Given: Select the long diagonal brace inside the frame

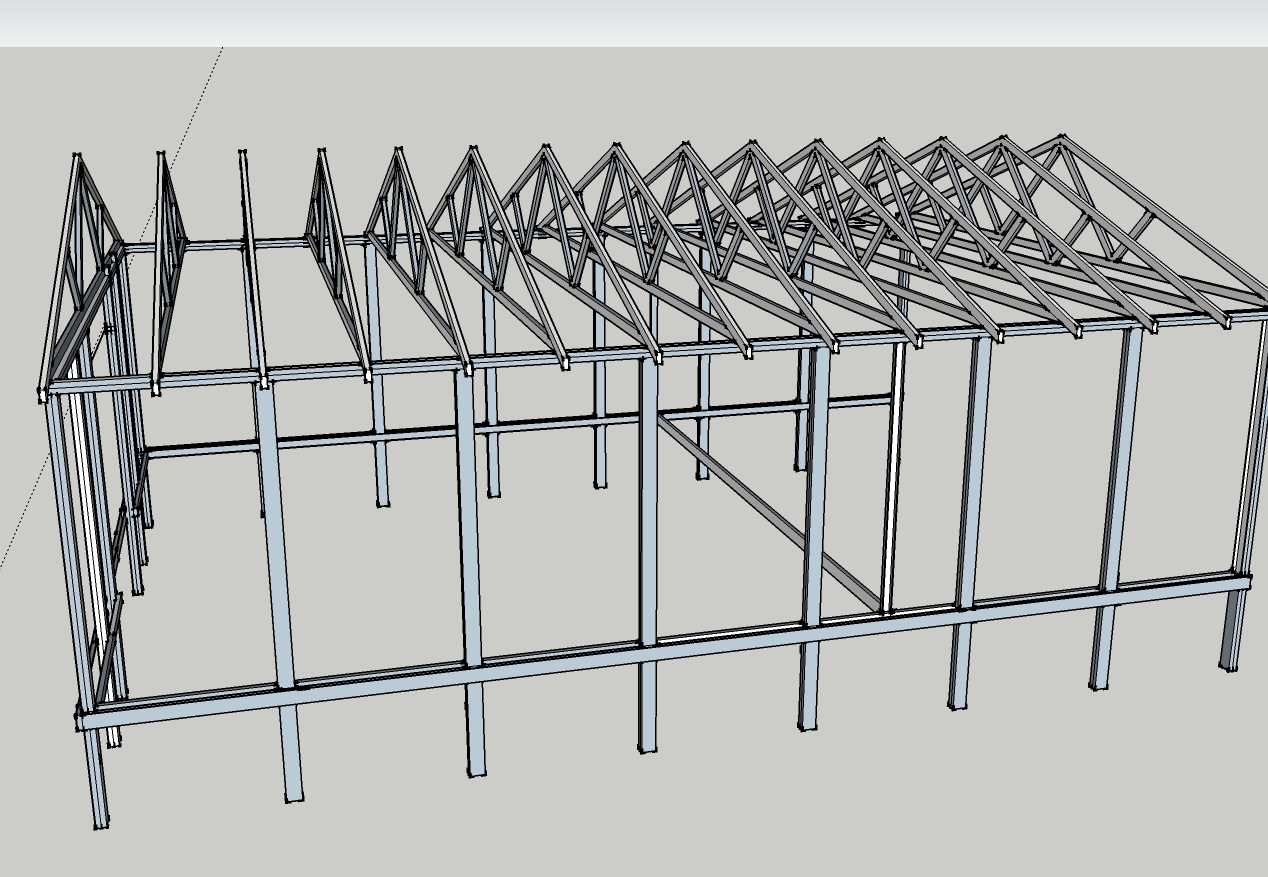Looking at the screenshot, I should [x=768, y=512].
